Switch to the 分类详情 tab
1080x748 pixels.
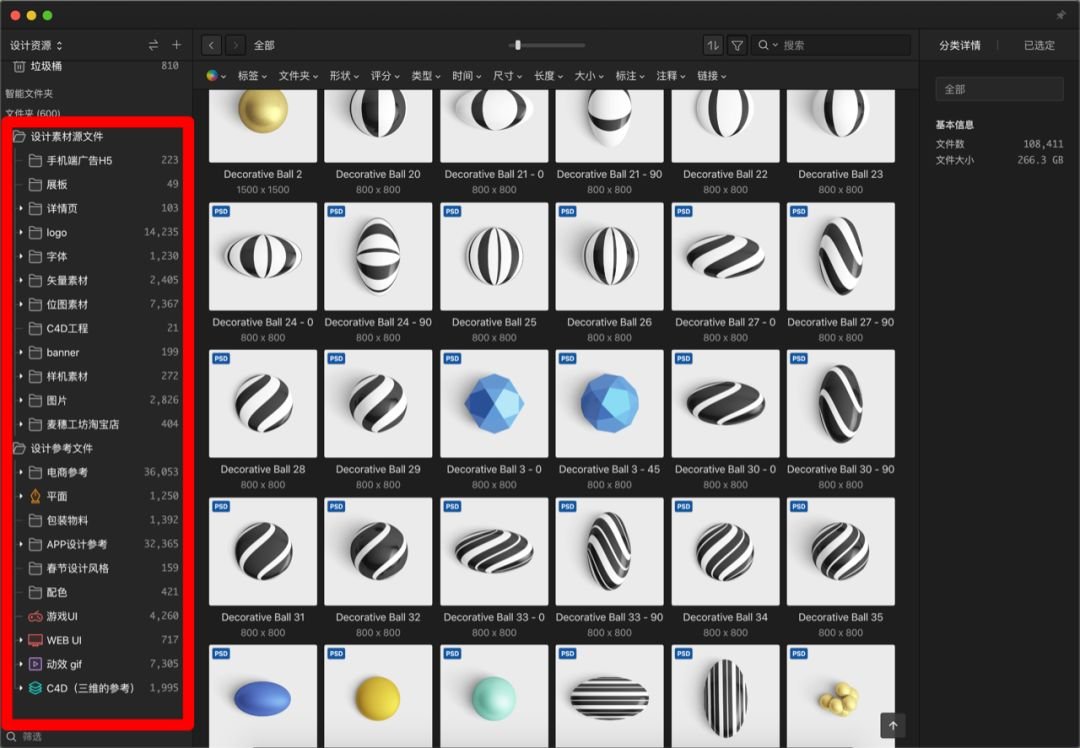pos(959,45)
